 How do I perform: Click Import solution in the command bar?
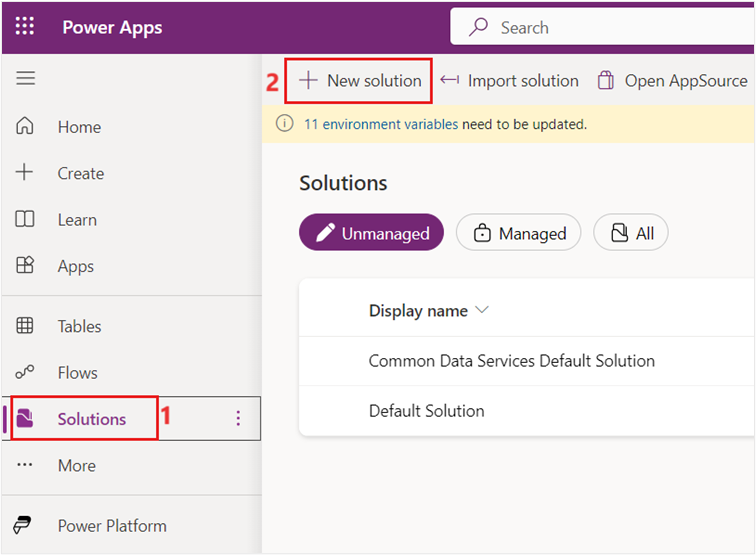(x=510, y=81)
